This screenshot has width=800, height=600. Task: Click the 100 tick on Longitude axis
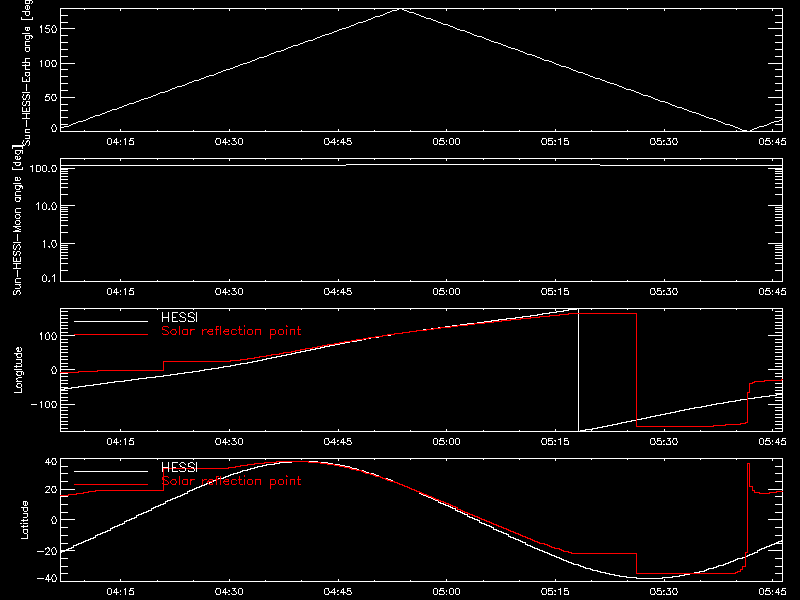(48, 336)
